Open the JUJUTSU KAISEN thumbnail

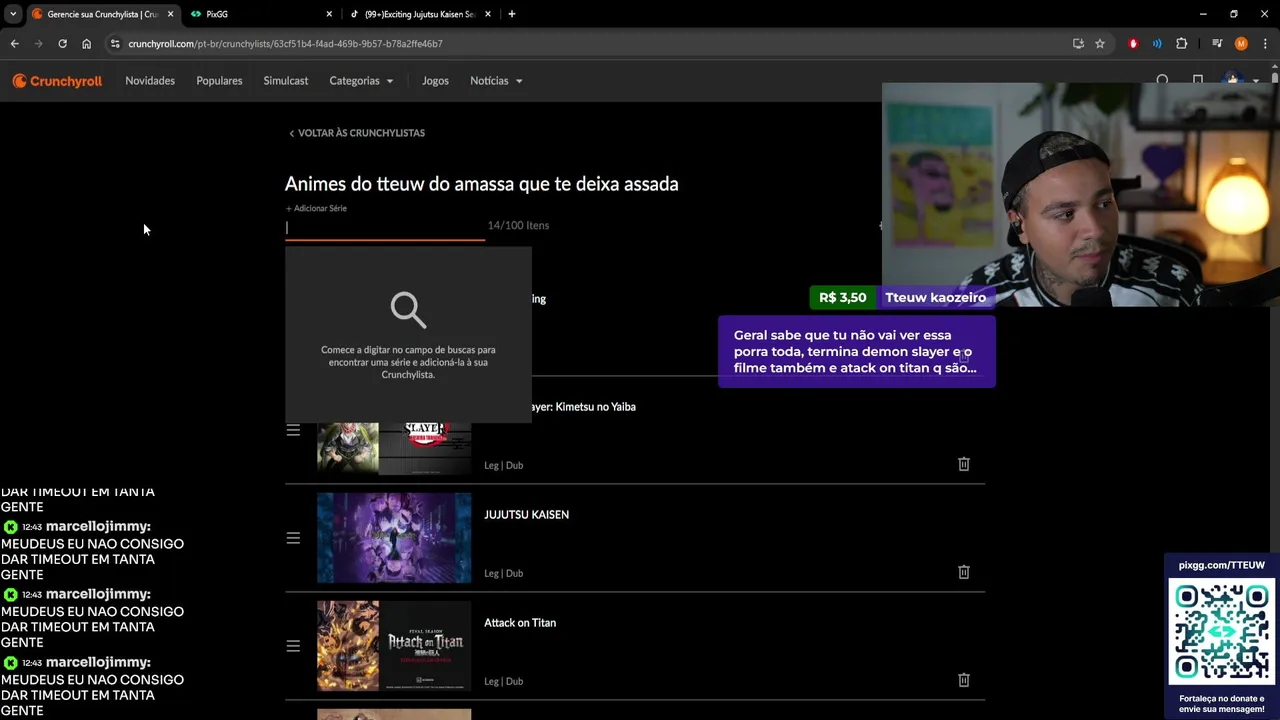[394, 538]
